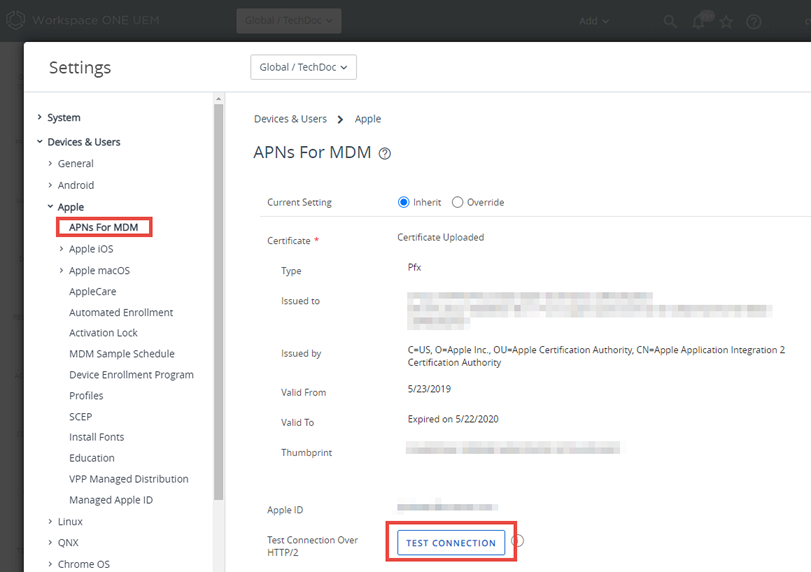811x572 pixels.
Task: Open the search magnifier in the header
Action: (670, 21)
